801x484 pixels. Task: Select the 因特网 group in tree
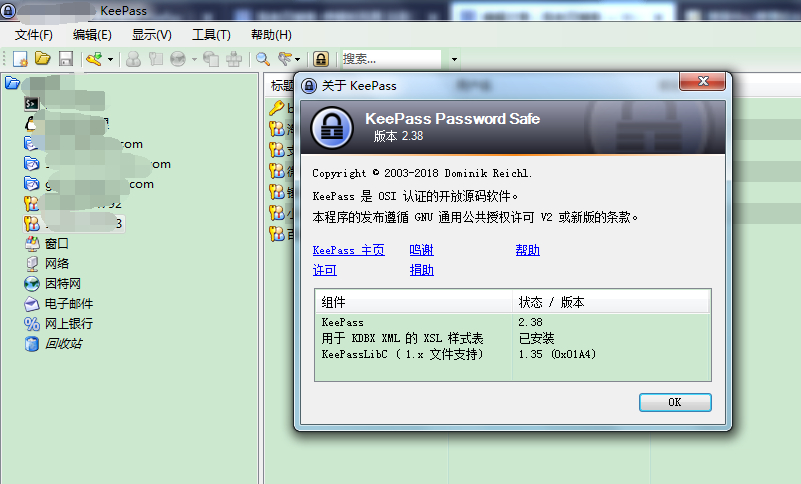click(62, 284)
